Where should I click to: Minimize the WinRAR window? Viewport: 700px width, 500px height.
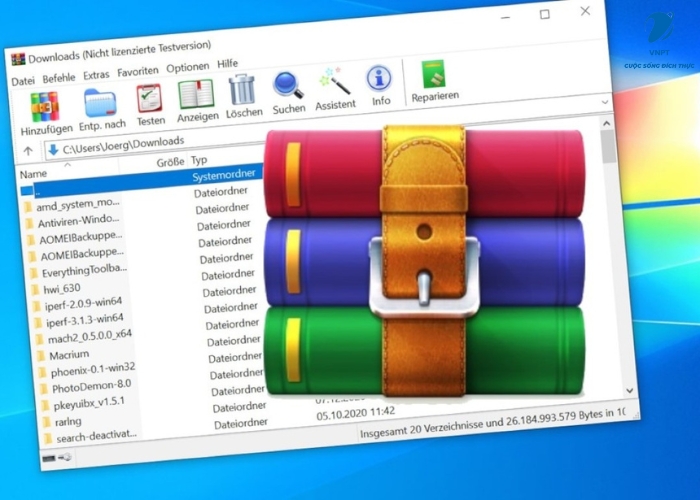505,18
